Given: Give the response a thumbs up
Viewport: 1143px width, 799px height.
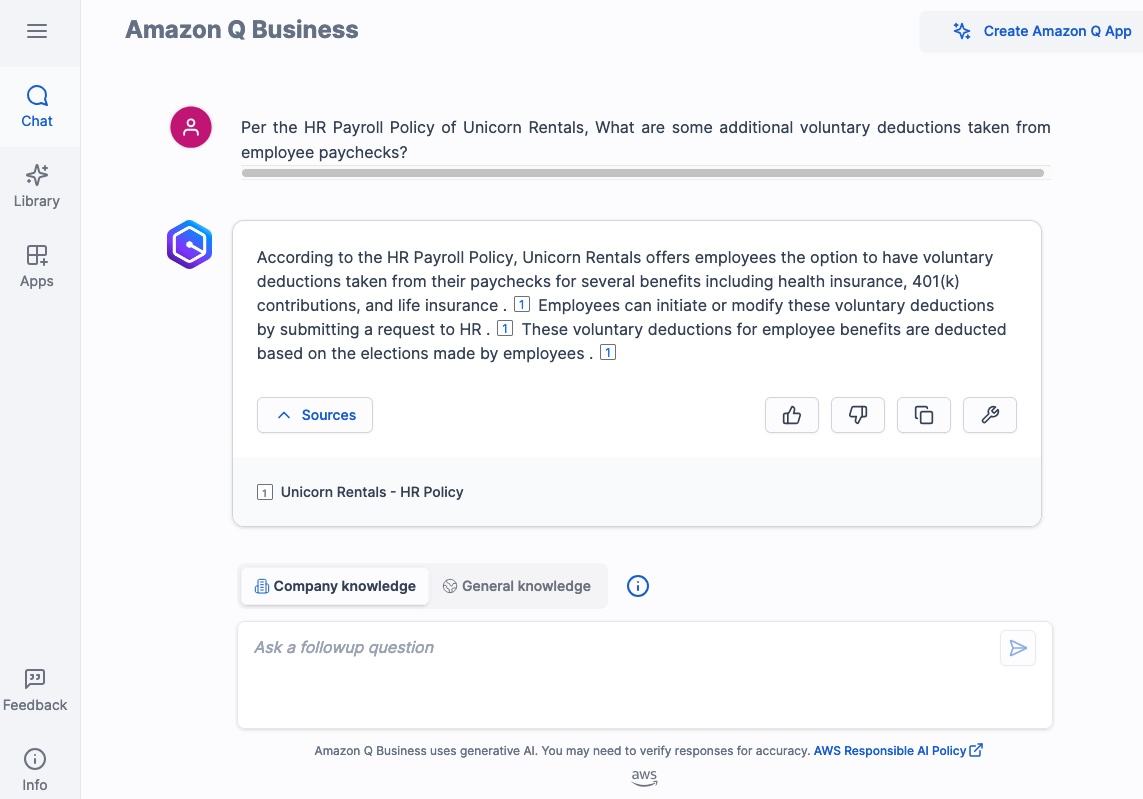Looking at the screenshot, I should point(791,414).
